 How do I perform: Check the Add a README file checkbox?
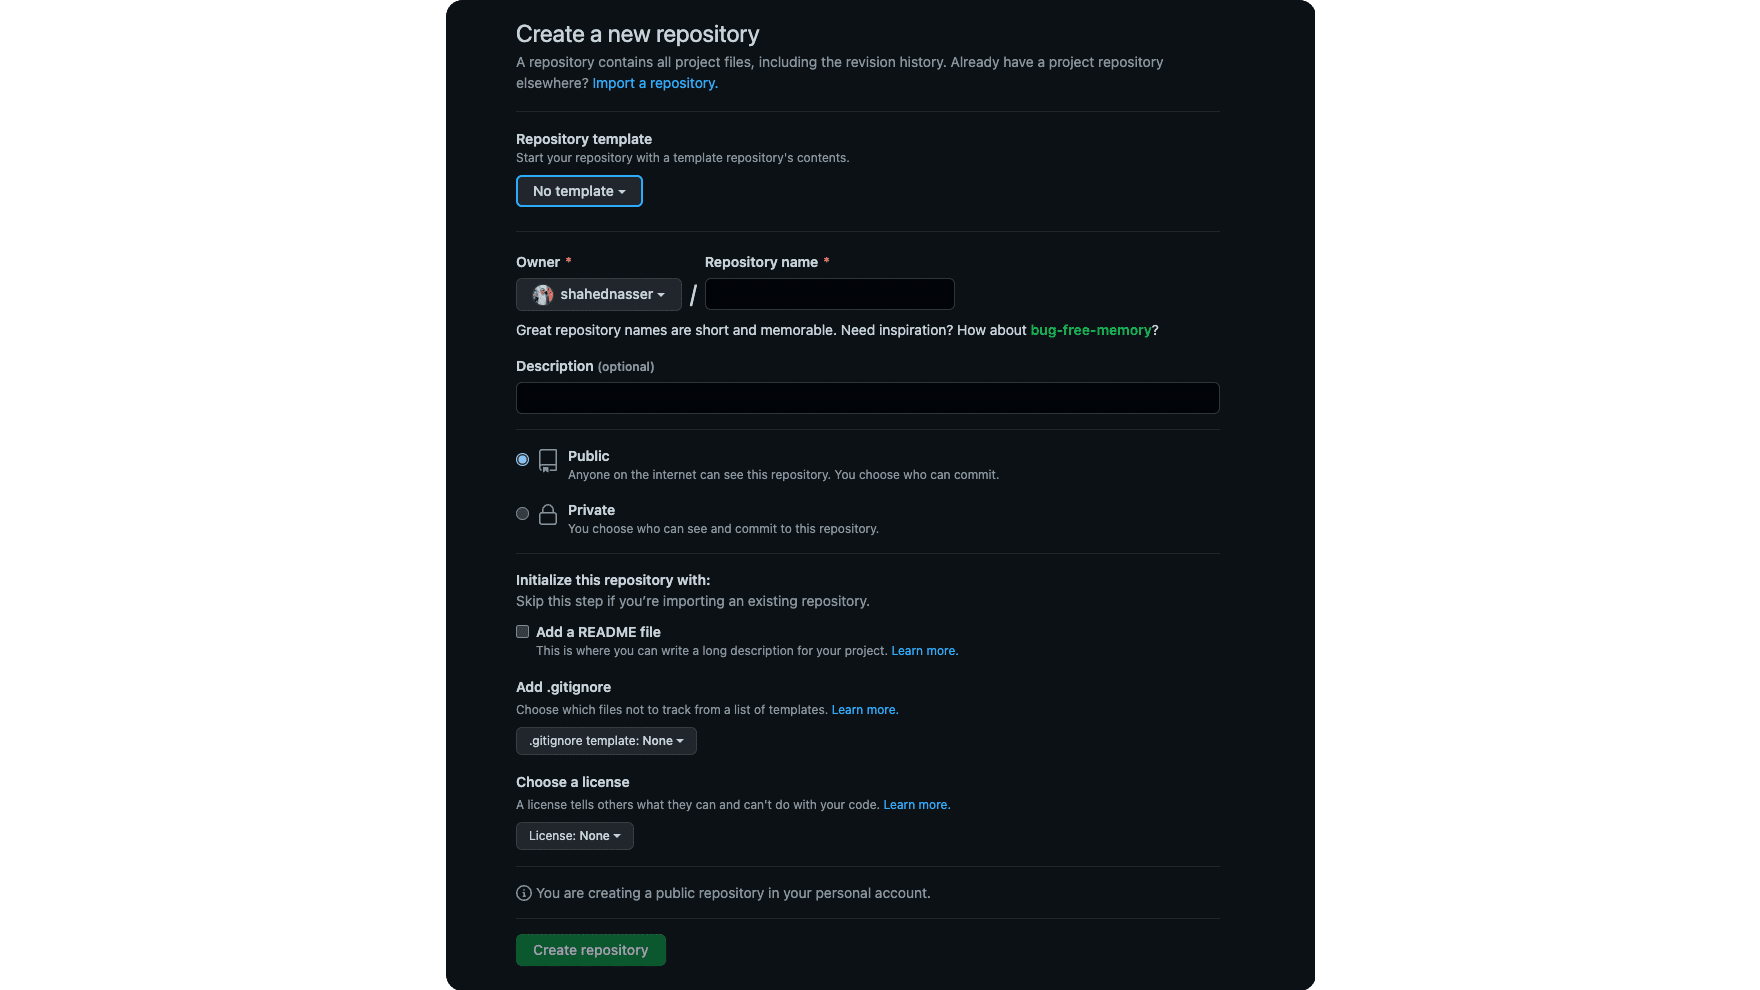pos(522,631)
